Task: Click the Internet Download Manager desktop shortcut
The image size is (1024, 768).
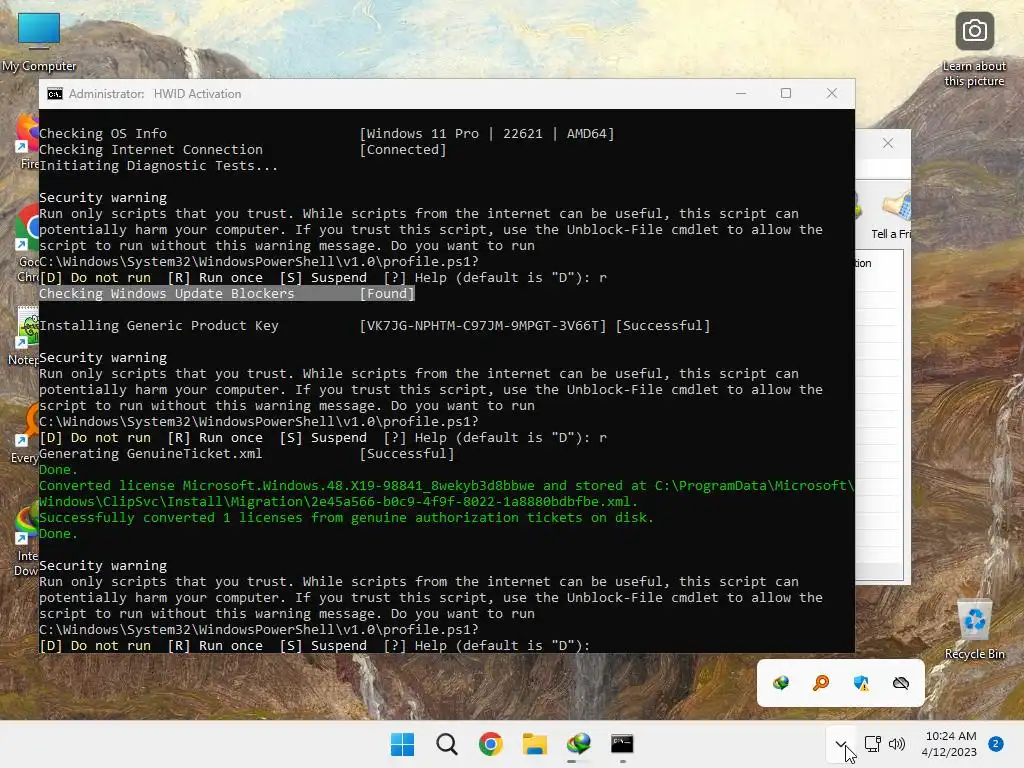Action: tap(26, 539)
